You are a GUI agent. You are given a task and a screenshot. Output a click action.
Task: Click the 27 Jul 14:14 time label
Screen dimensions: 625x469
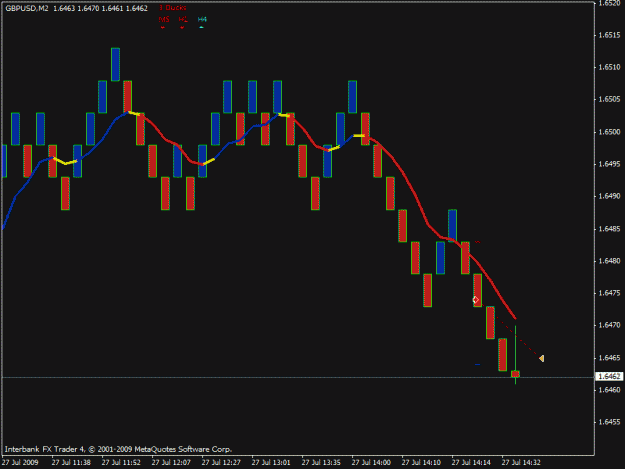(x=471, y=462)
